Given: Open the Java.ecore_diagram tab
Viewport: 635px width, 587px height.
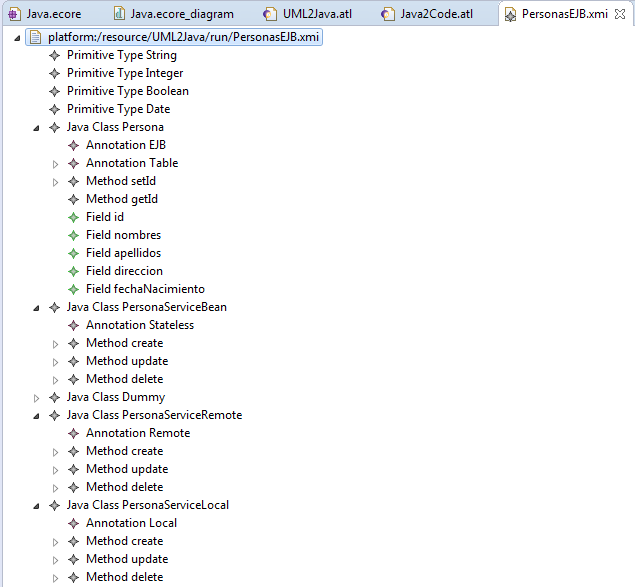Looking at the screenshot, I should tap(174, 14).
